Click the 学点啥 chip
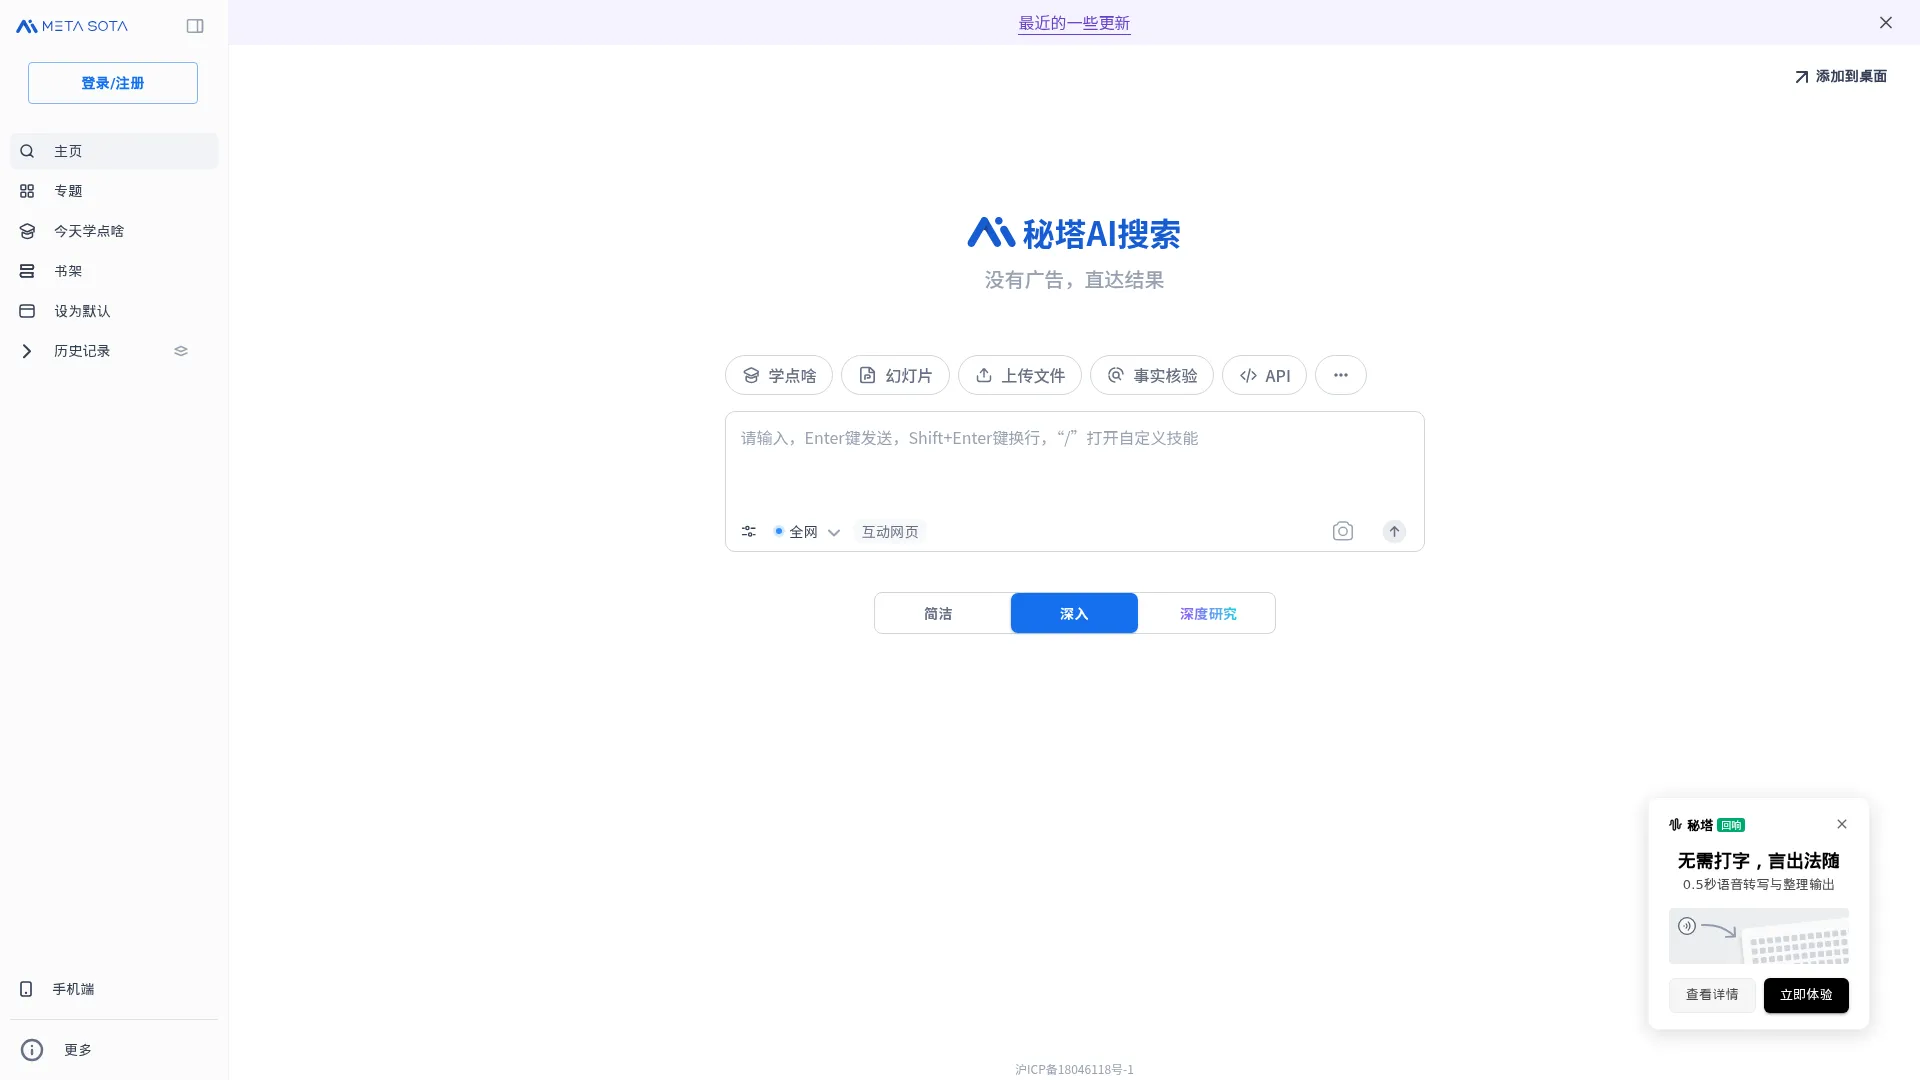Viewport: 1920px width, 1080px height. click(779, 375)
